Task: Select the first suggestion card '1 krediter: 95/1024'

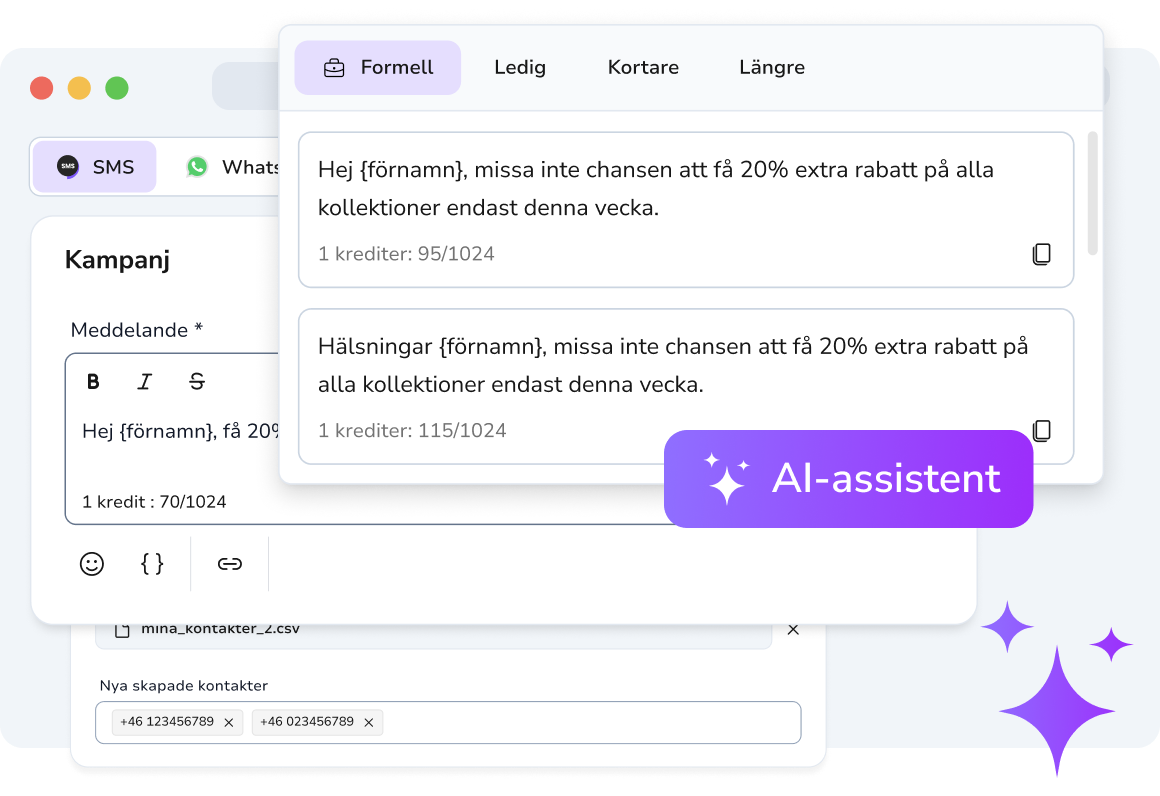Action: (x=686, y=209)
